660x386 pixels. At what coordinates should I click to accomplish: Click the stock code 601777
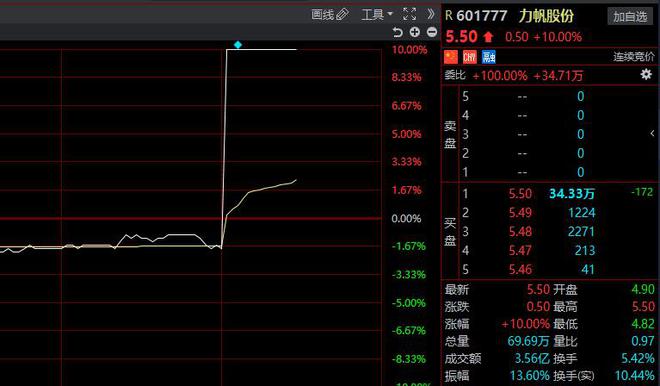(482, 16)
